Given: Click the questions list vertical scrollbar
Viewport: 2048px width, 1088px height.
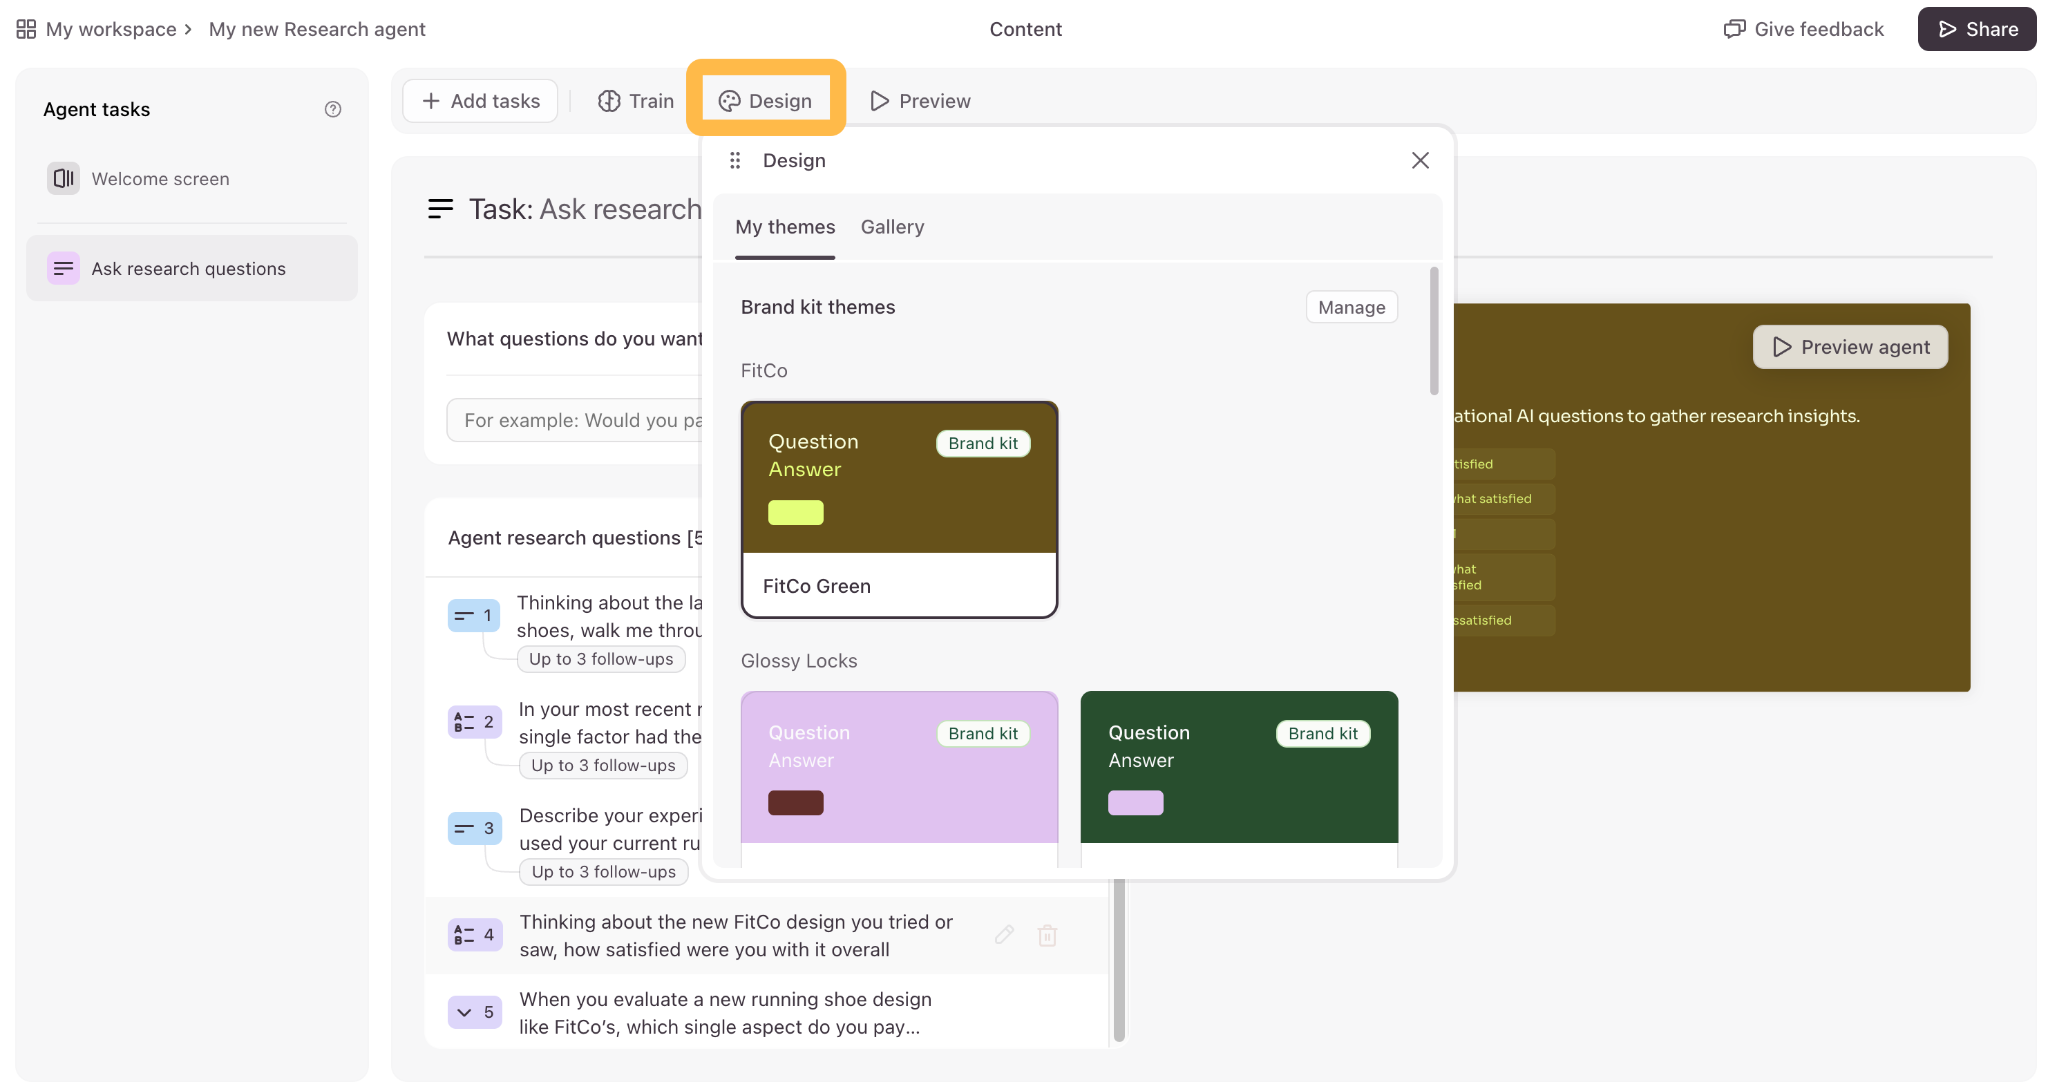Looking at the screenshot, I should tap(1119, 960).
